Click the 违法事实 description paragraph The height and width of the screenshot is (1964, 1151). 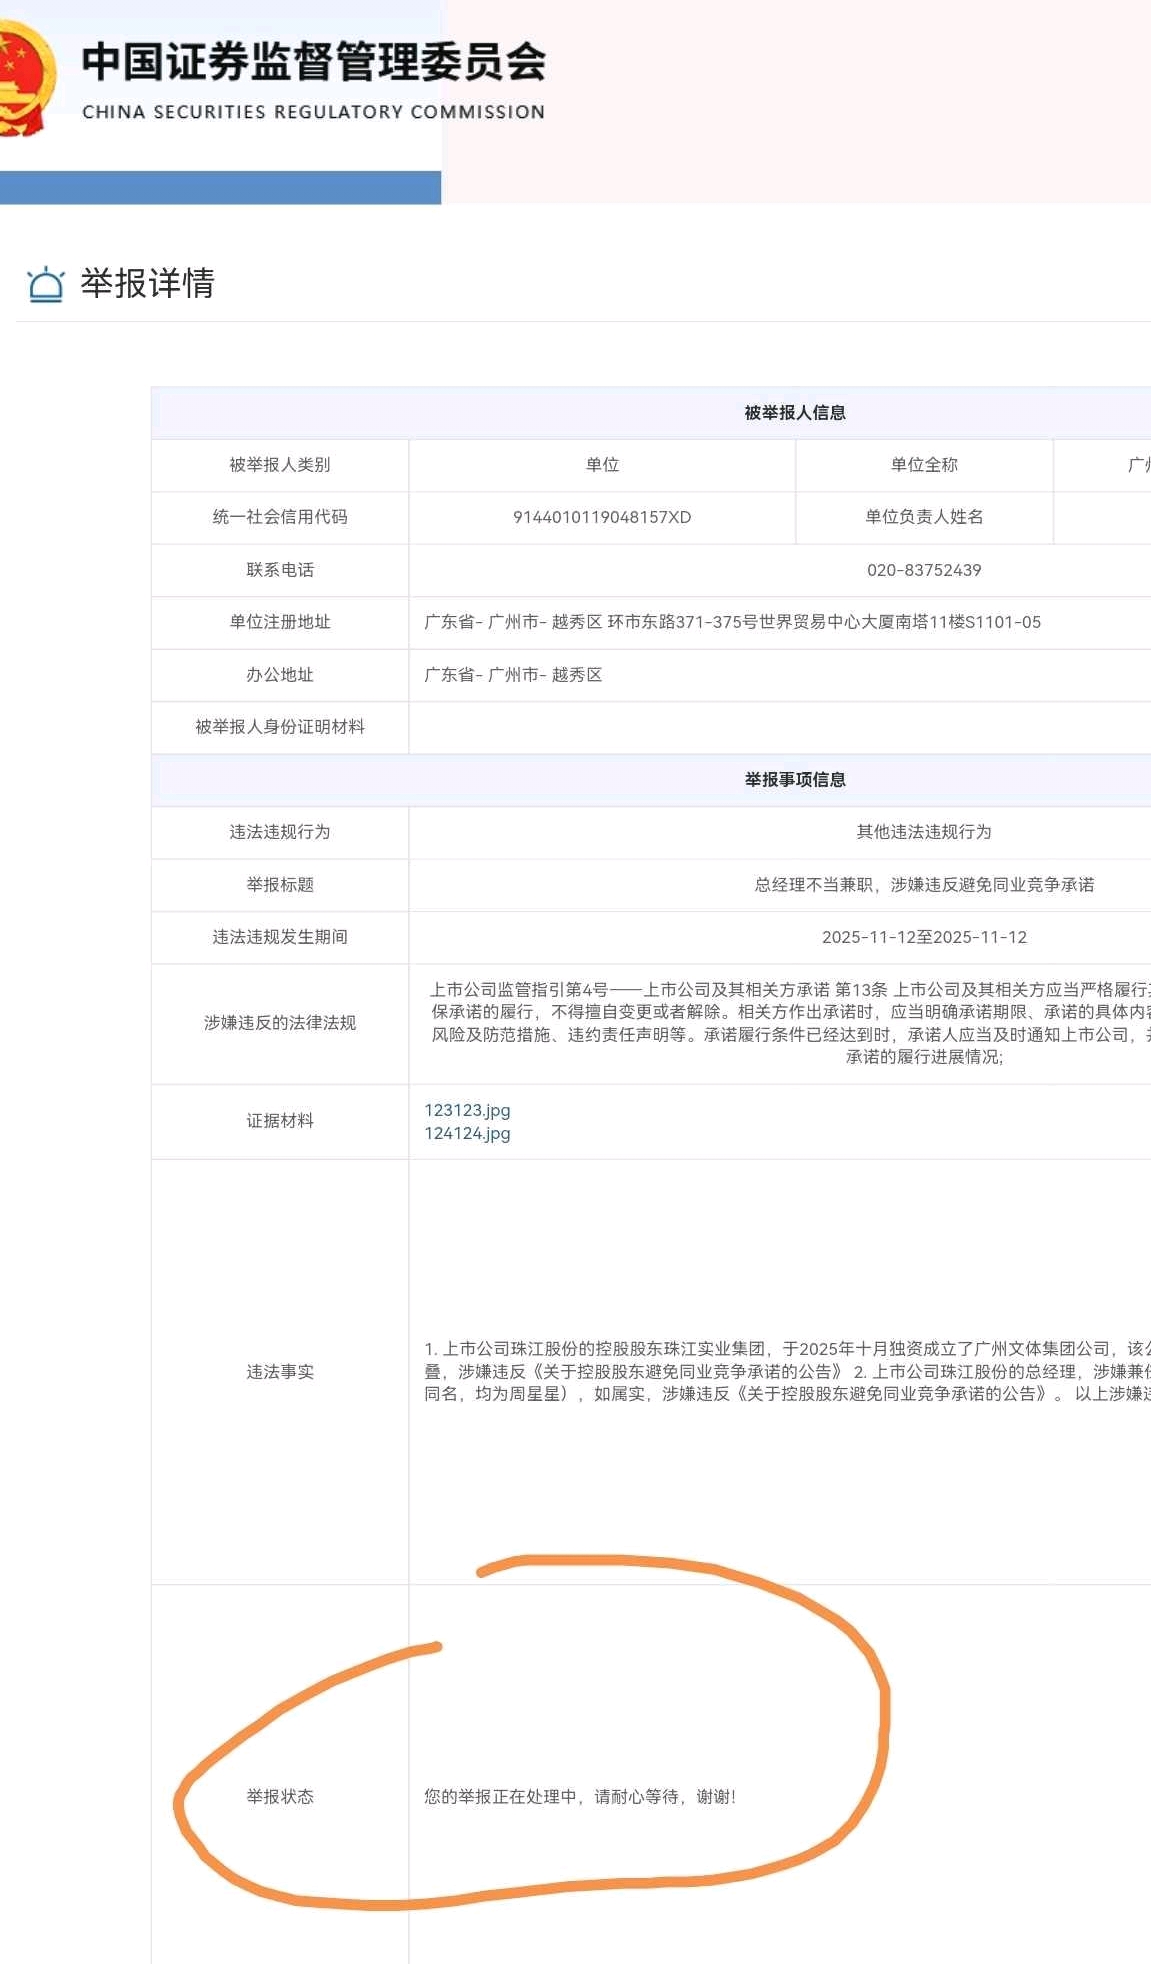pos(788,1371)
